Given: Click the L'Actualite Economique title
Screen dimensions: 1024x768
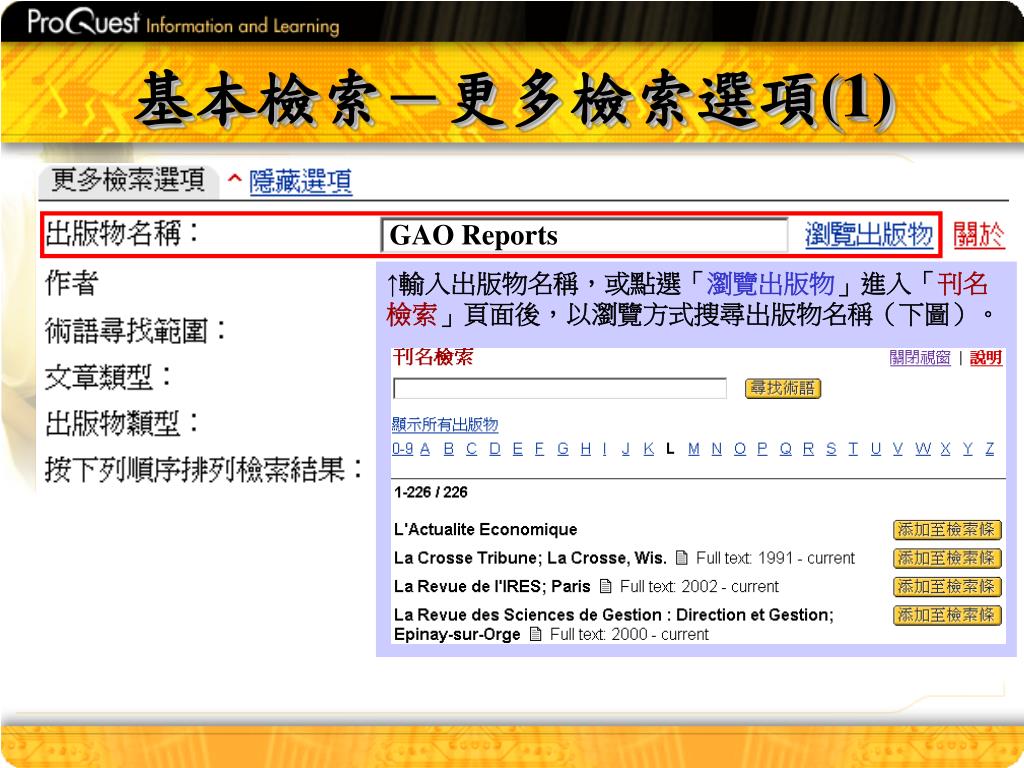Looking at the screenshot, I should [485, 529].
